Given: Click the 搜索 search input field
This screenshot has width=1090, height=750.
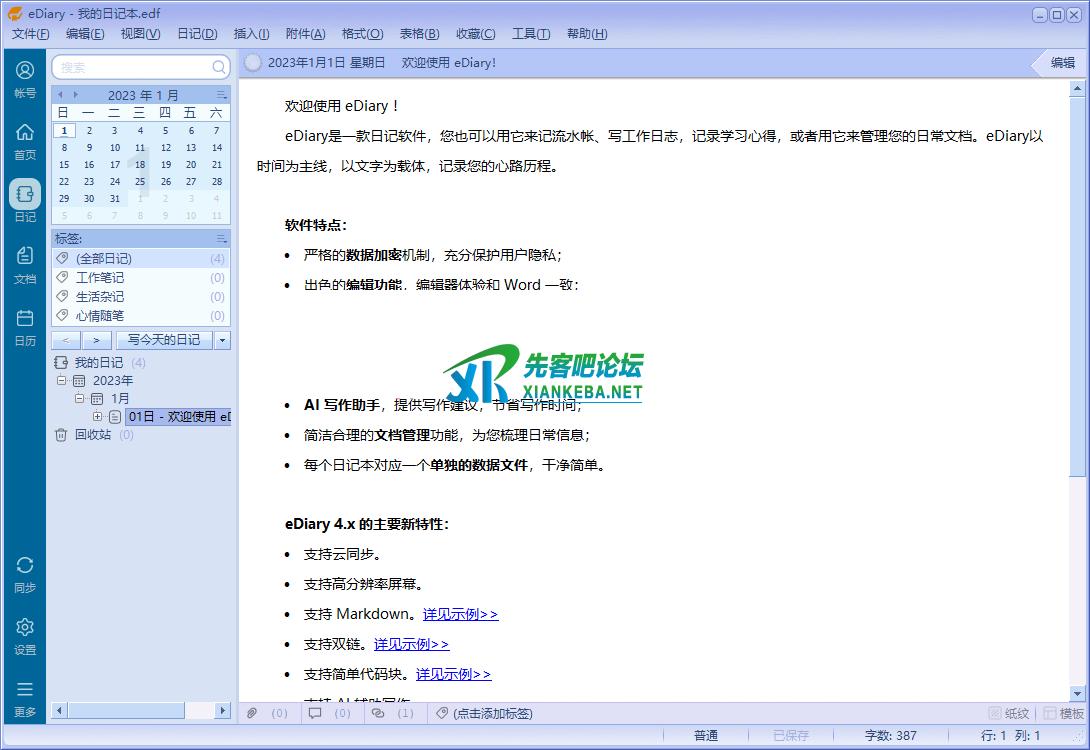Looking at the screenshot, I should click(x=134, y=67).
